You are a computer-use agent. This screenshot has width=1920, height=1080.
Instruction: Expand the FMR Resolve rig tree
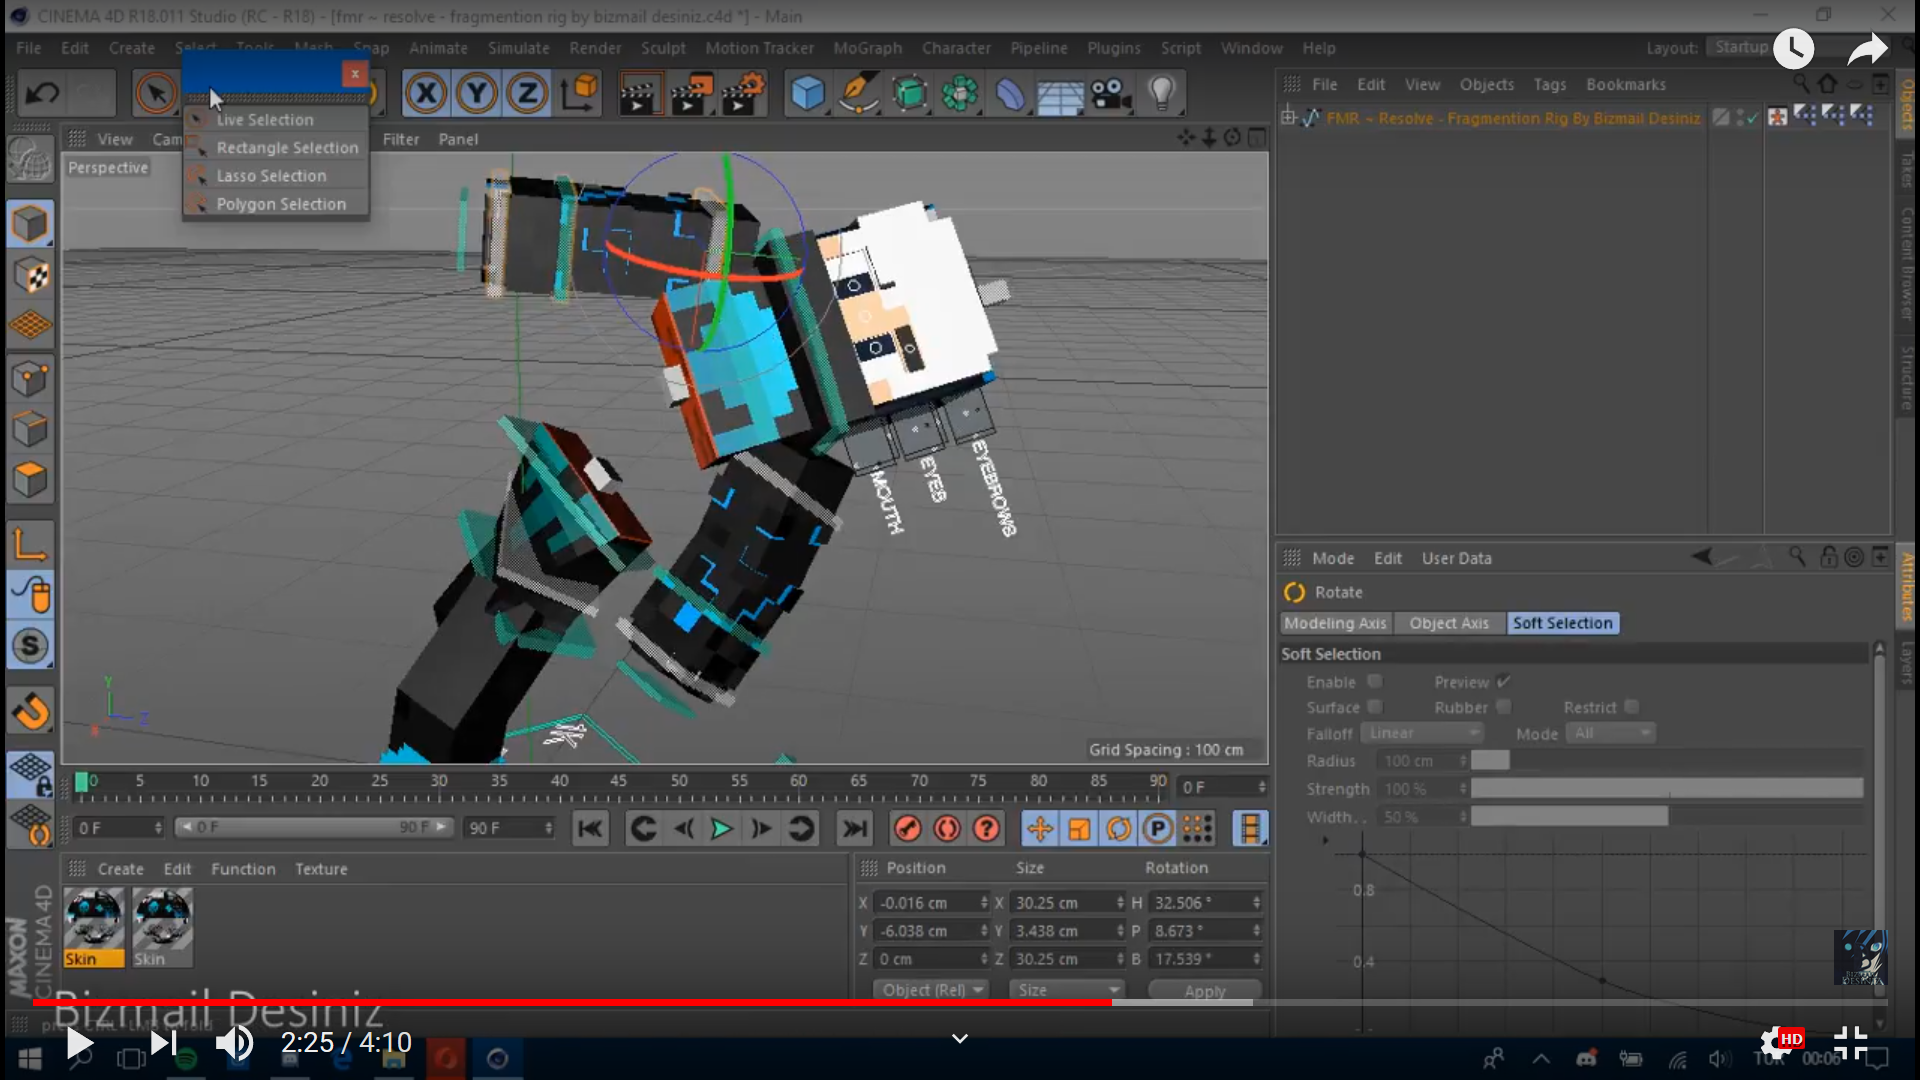[1289, 117]
